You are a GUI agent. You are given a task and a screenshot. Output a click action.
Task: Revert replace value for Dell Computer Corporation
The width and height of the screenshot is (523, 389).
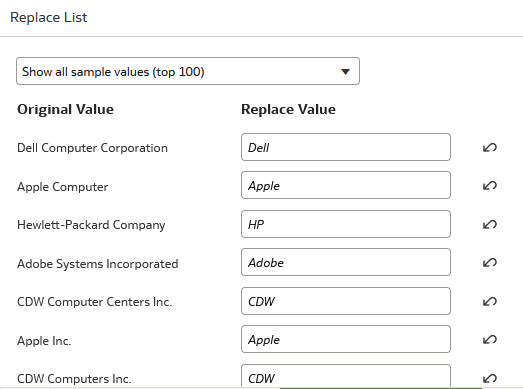point(490,147)
